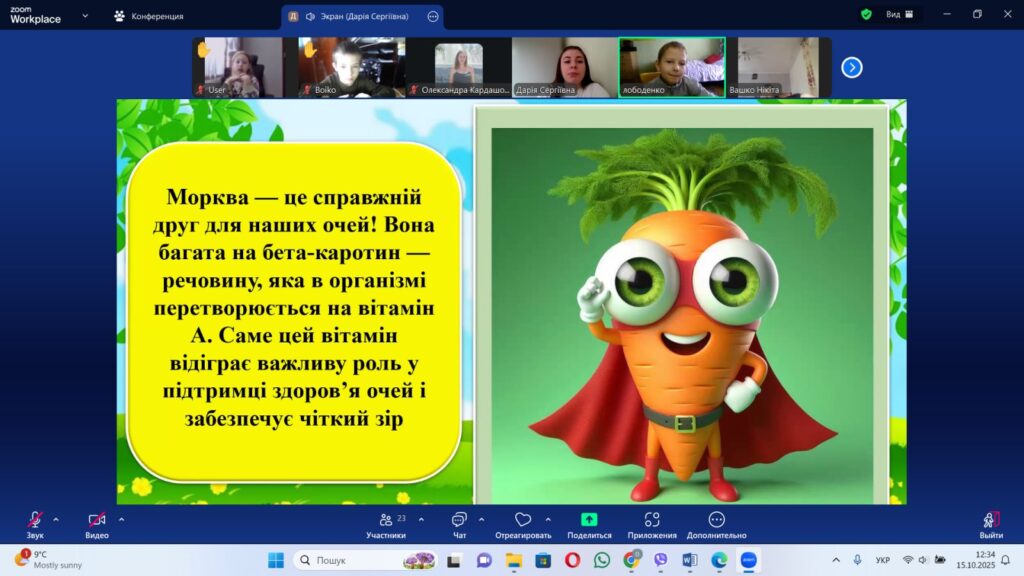Open the Отреагировать reactions menu
Image resolution: width=1024 pixels, height=576 pixels.
[x=523, y=524]
